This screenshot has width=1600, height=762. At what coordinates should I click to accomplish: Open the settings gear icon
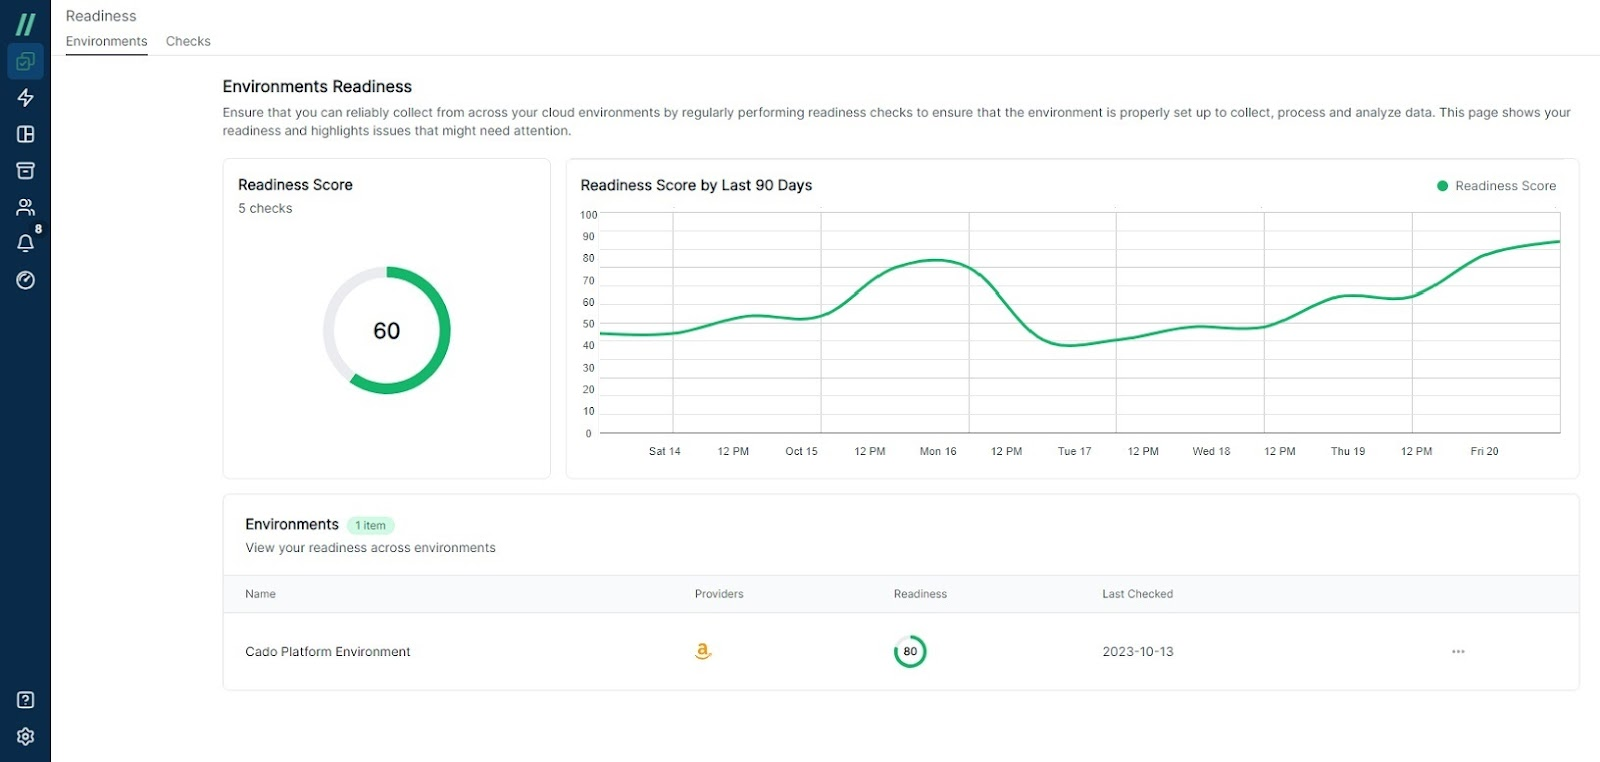pyautogui.click(x=26, y=736)
